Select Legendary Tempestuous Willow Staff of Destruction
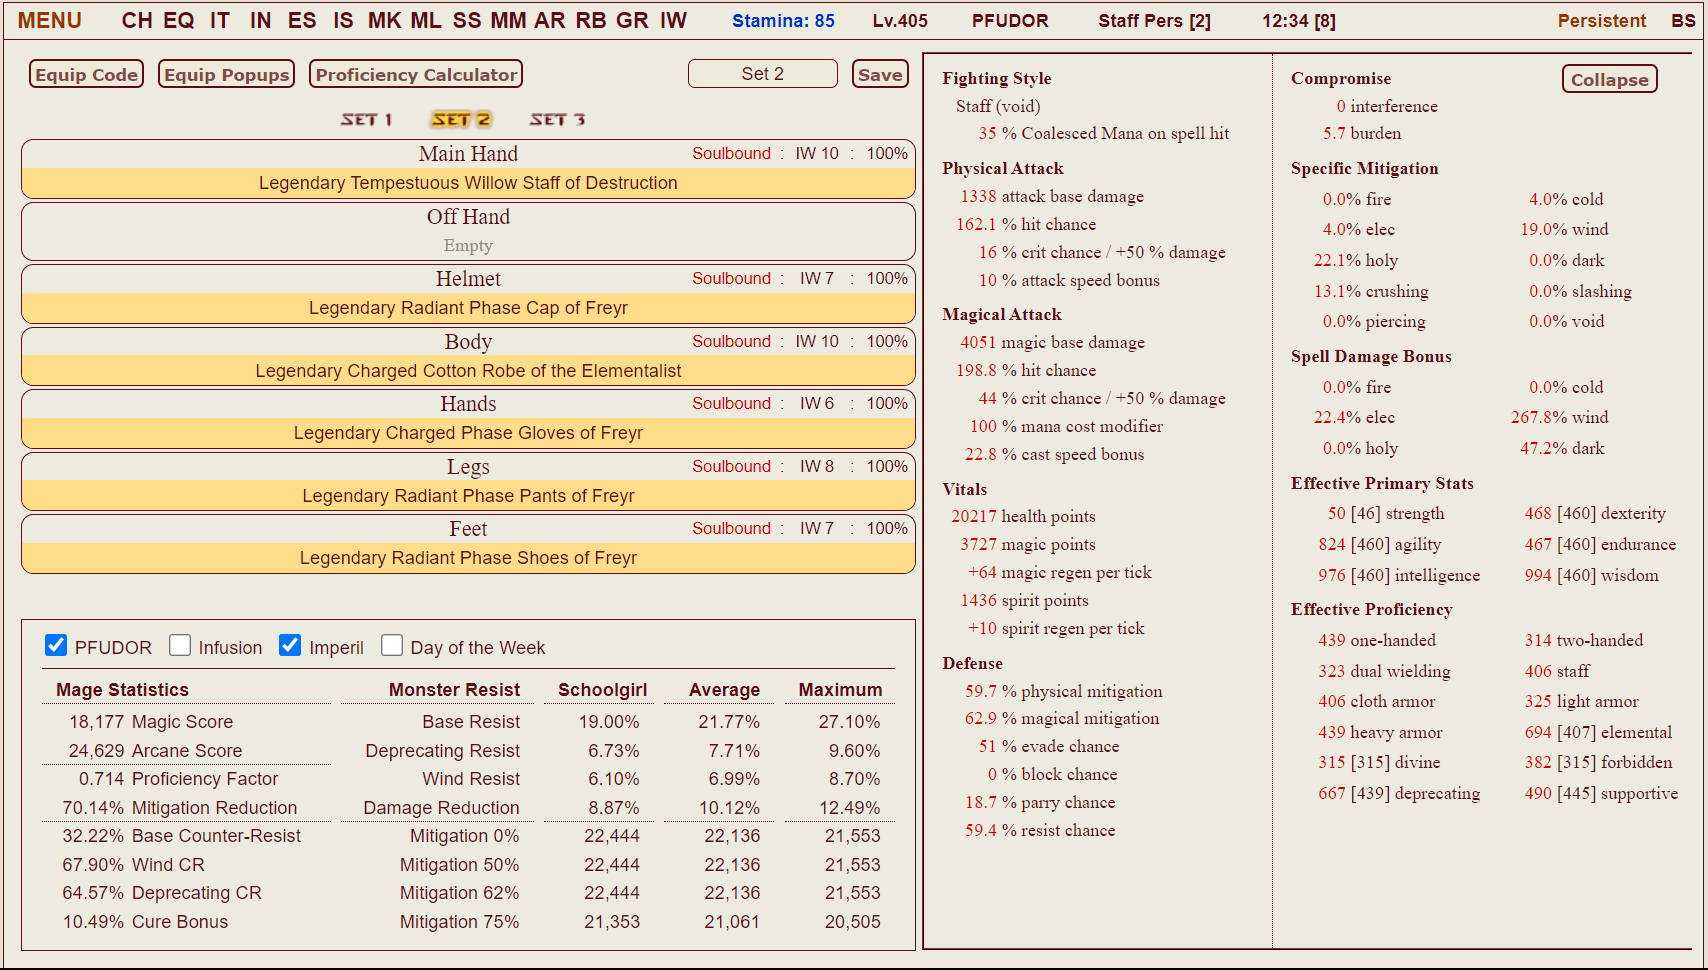Image resolution: width=1708 pixels, height=970 pixels. pos(468,183)
